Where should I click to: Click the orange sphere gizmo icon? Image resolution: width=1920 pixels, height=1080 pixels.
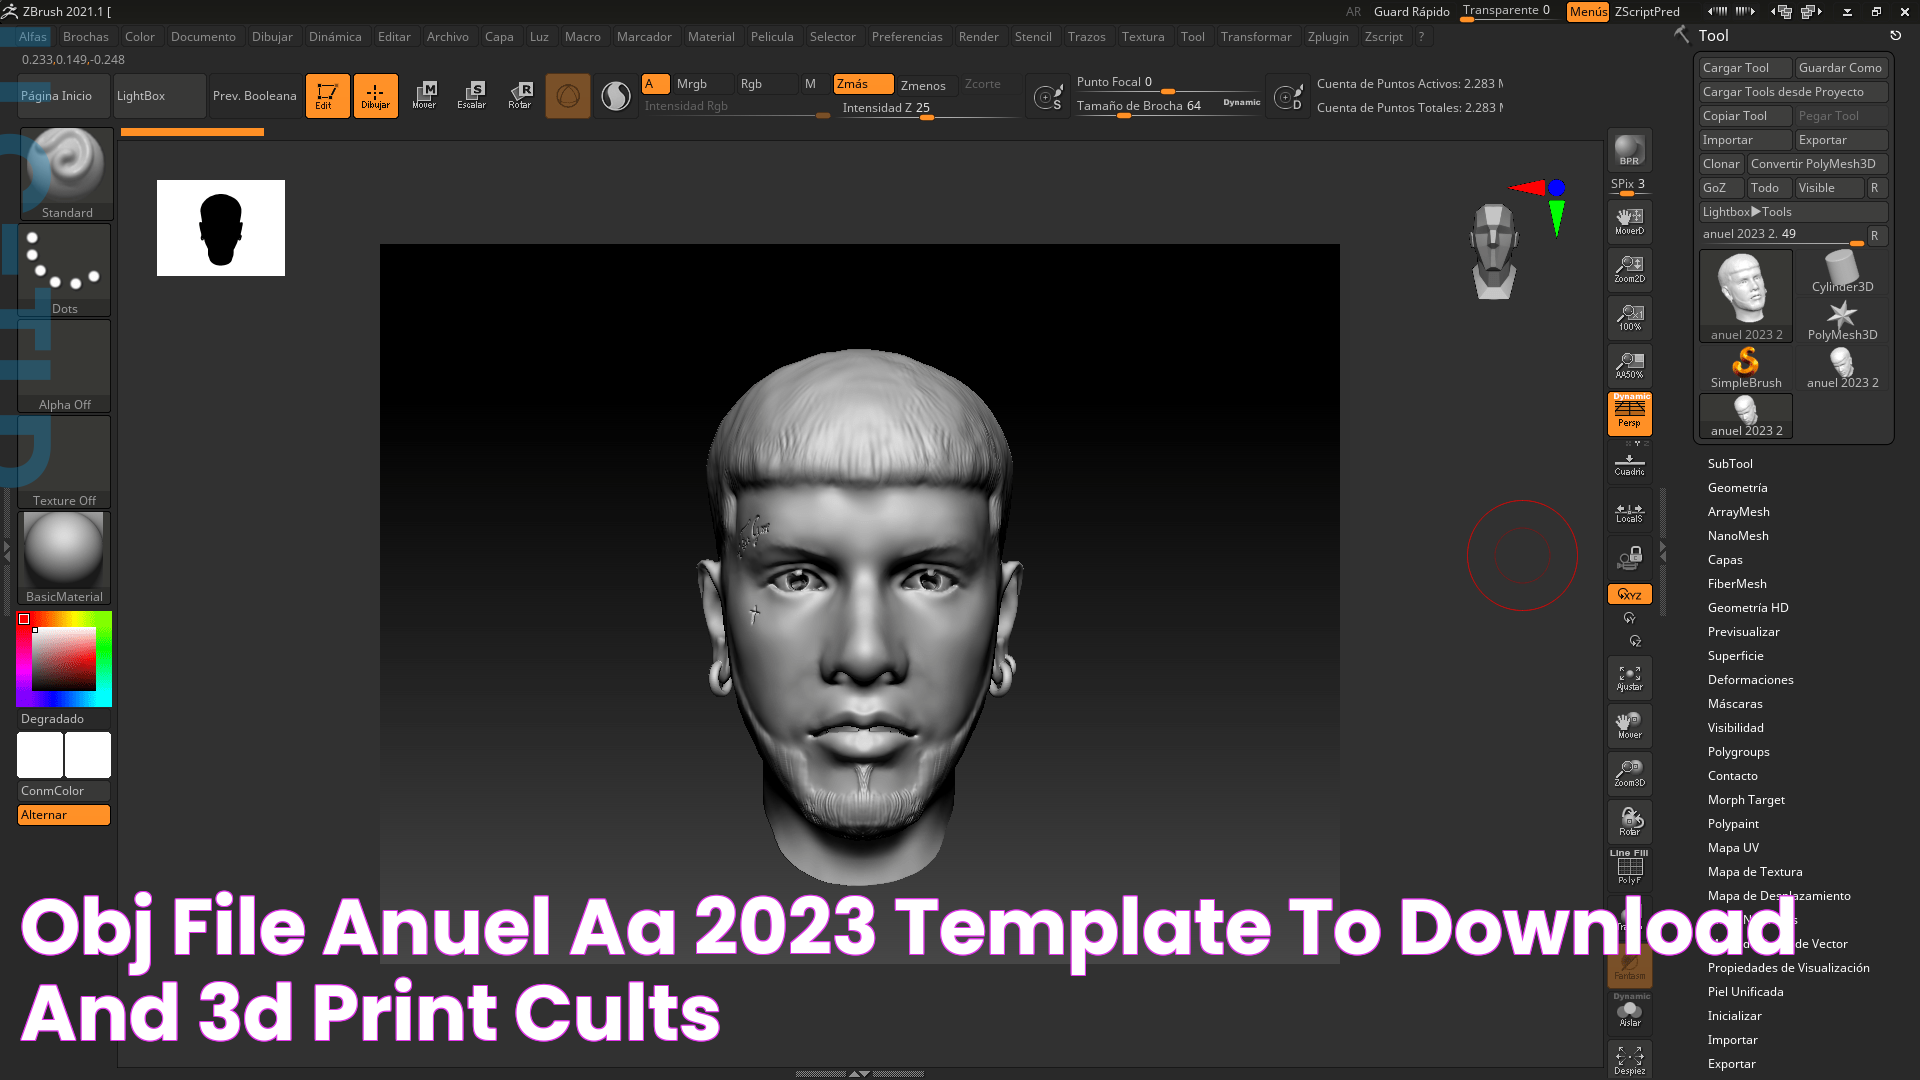coord(568,96)
